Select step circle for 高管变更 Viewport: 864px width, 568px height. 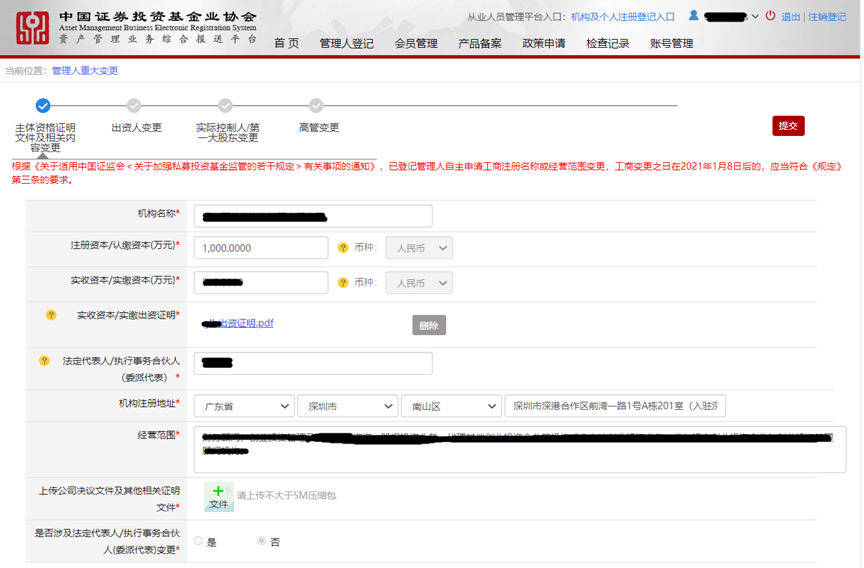(x=316, y=105)
